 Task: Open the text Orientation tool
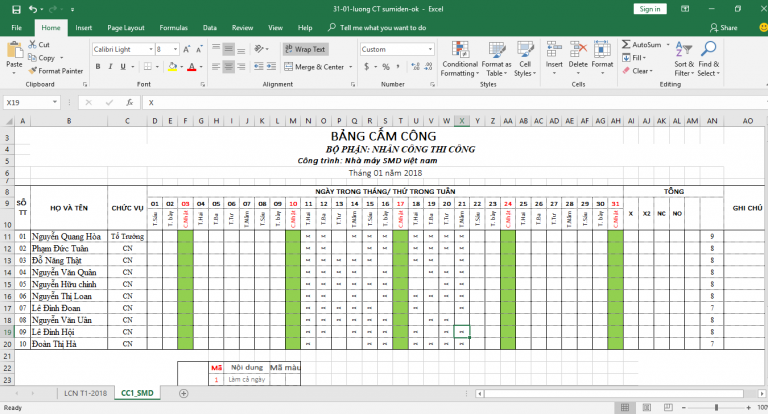pos(259,49)
